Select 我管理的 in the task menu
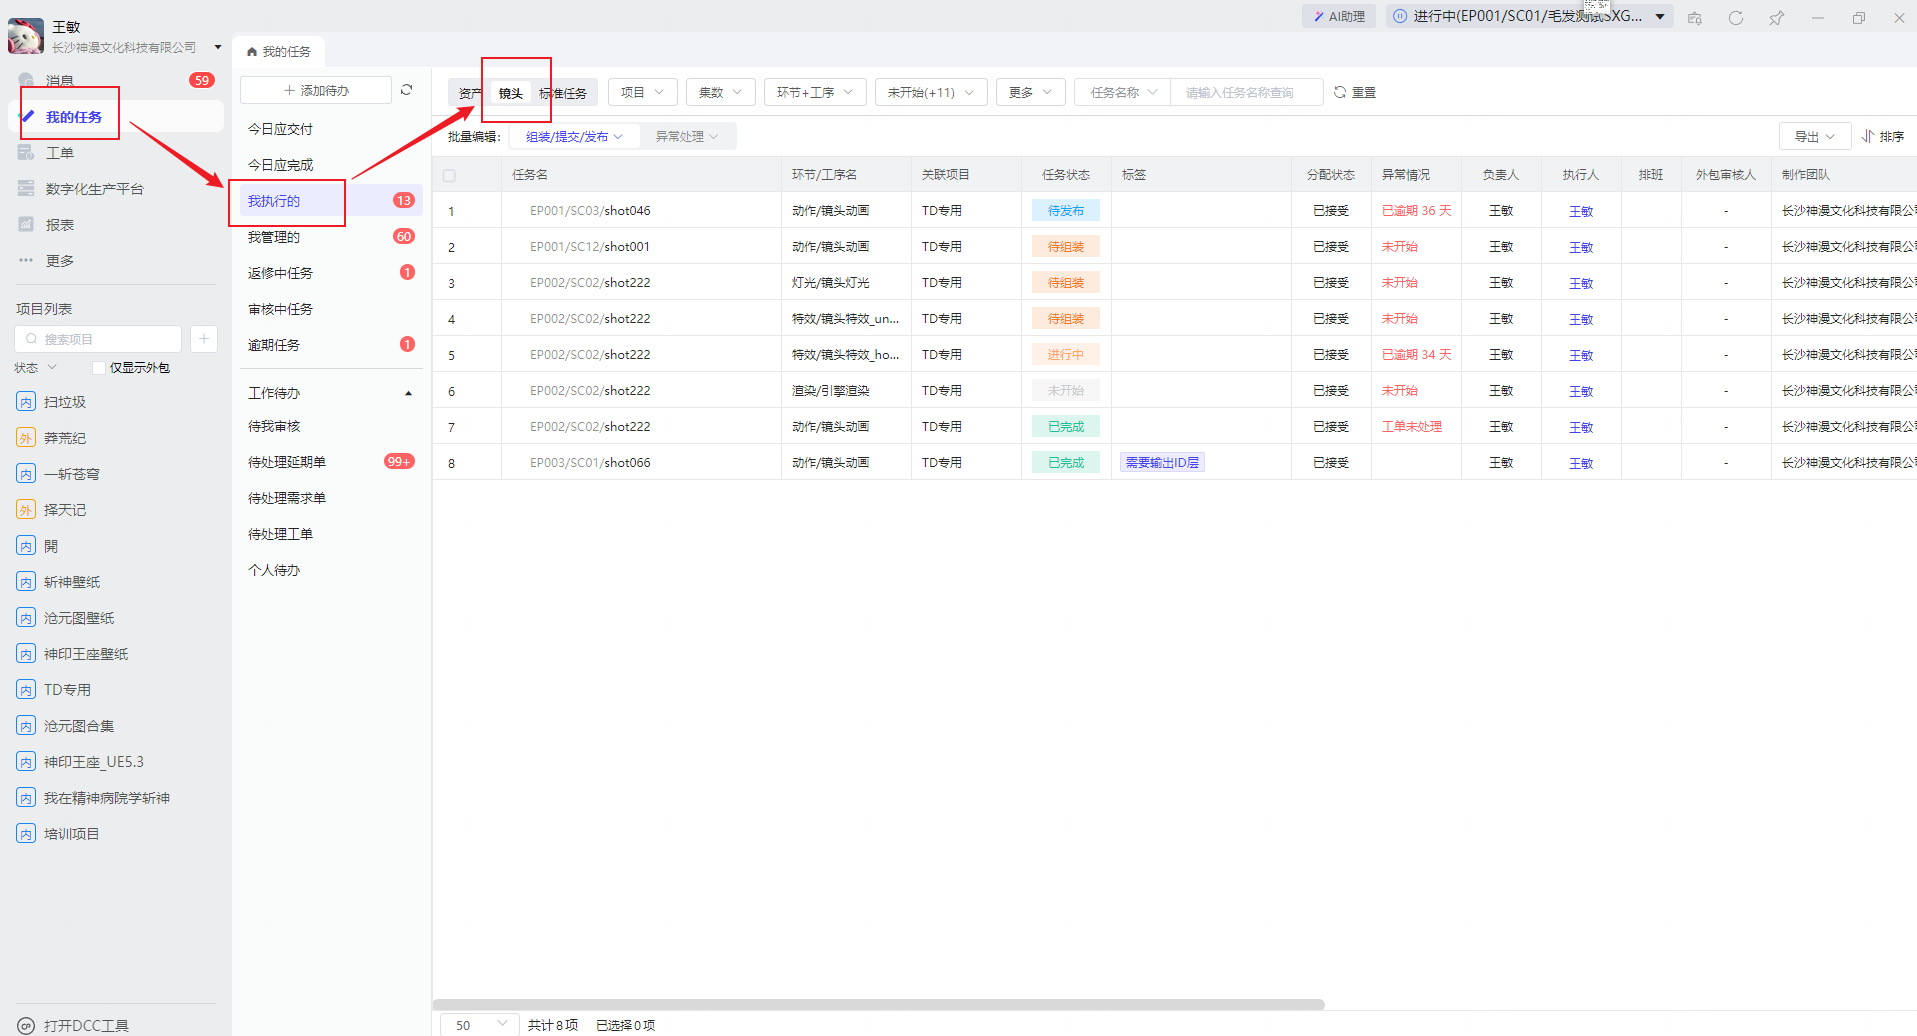This screenshot has width=1917, height=1036. (274, 237)
